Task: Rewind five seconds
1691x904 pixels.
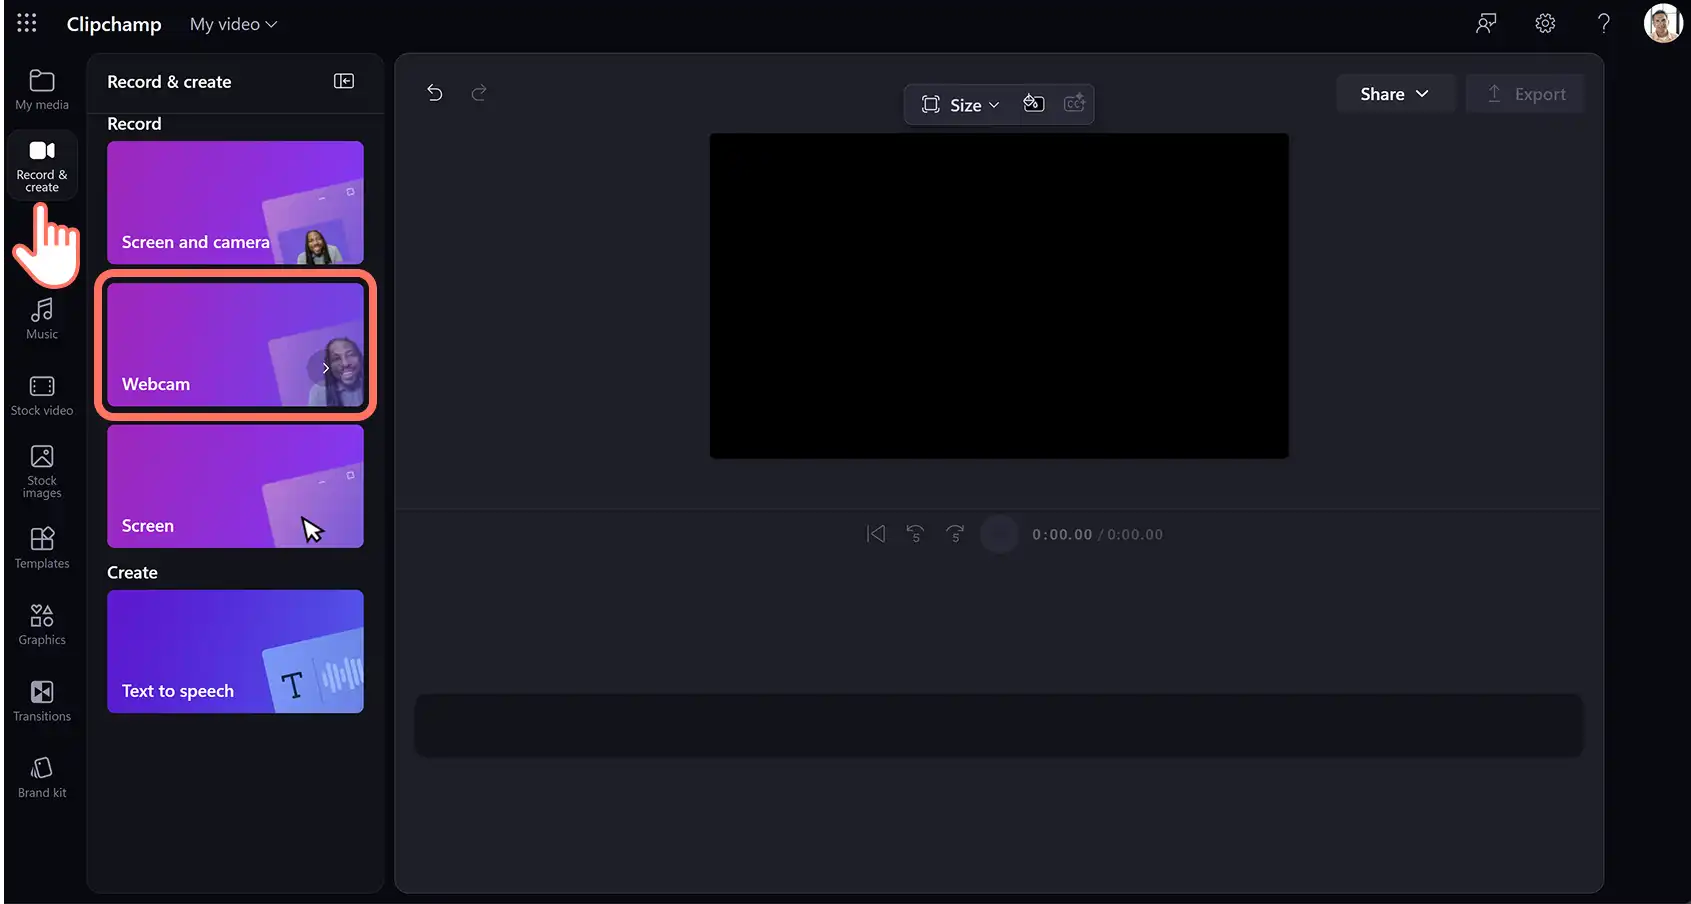Action: click(x=915, y=534)
